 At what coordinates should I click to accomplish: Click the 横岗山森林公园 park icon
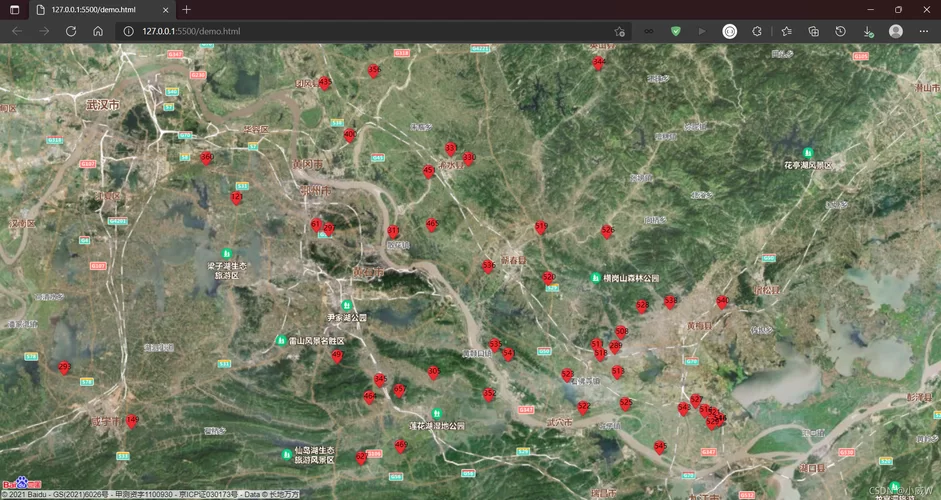[595, 277]
